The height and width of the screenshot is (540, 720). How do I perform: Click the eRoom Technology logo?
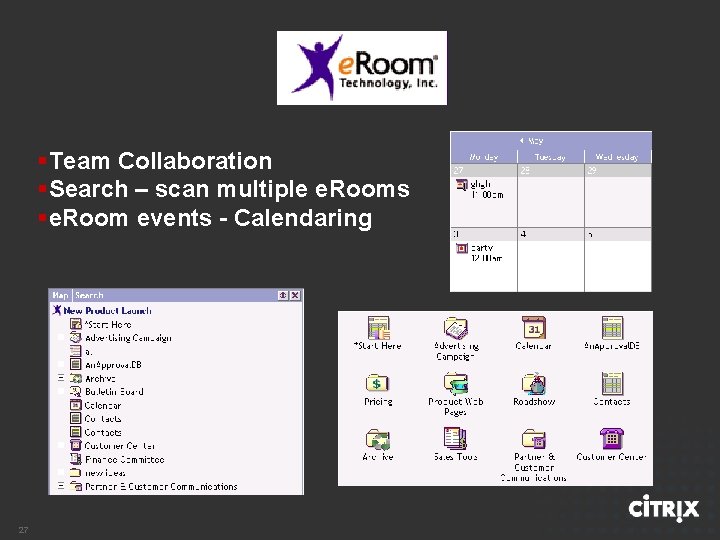362,68
